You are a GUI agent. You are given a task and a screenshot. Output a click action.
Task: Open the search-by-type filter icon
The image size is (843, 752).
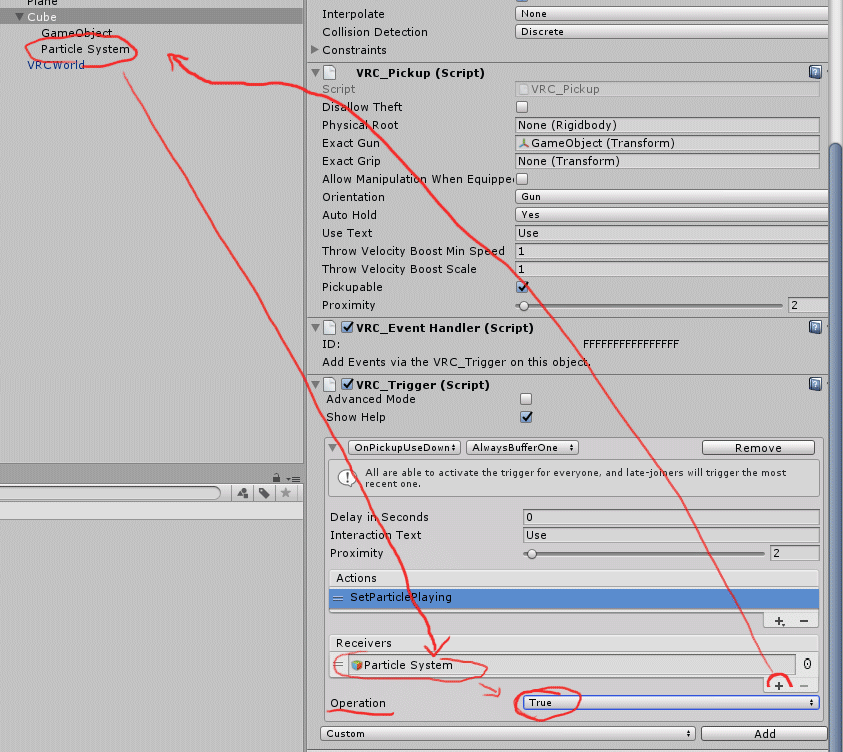pos(242,493)
